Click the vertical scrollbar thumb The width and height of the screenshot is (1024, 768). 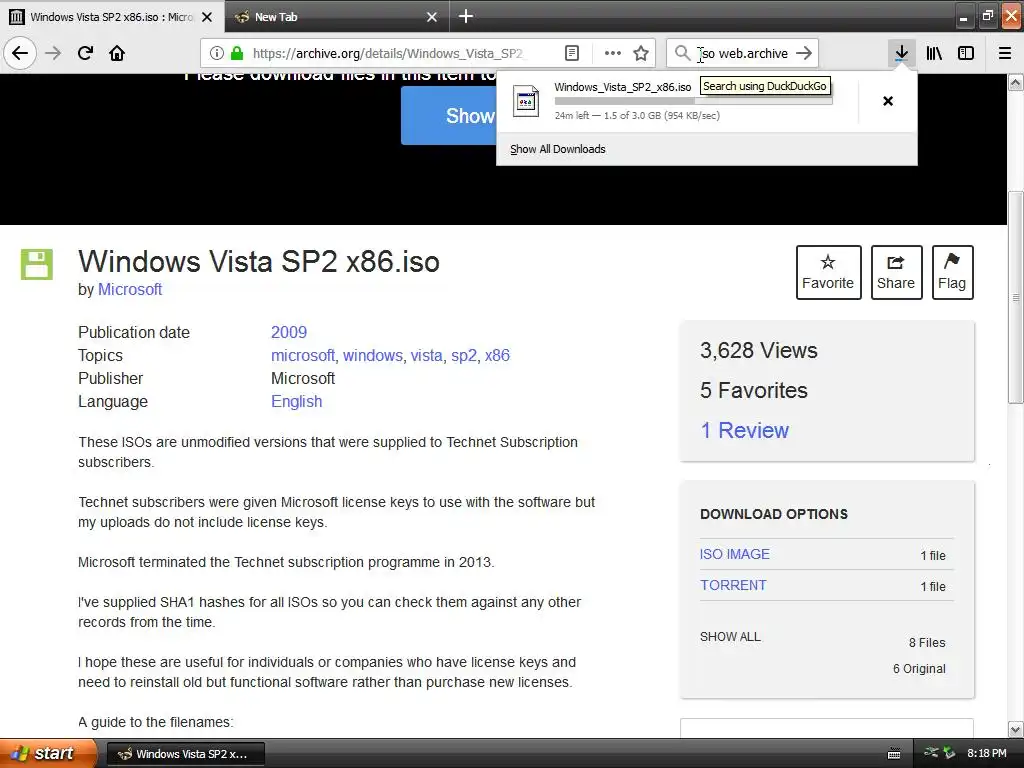[x=1016, y=297]
